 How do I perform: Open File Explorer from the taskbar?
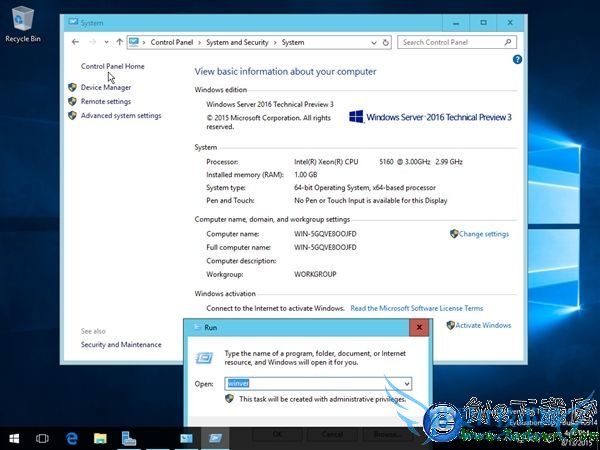coord(100,439)
